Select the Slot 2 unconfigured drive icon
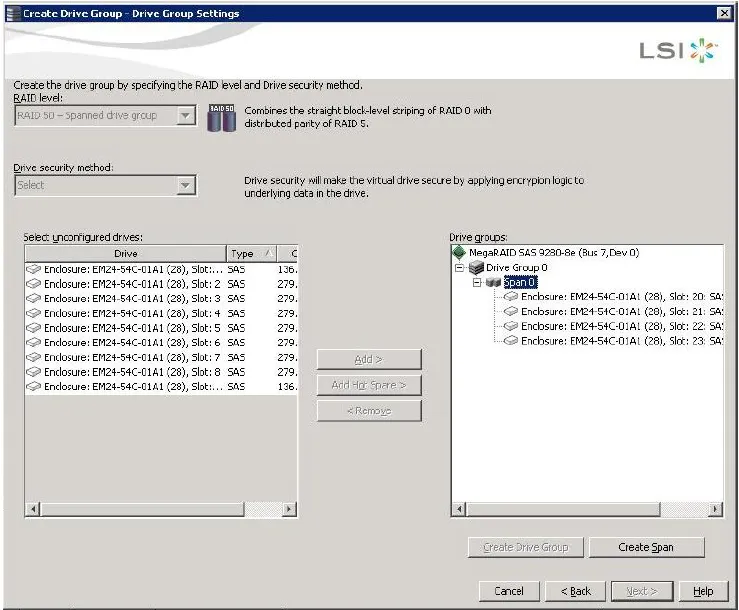 pyautogui.click(x=33, y=284)
